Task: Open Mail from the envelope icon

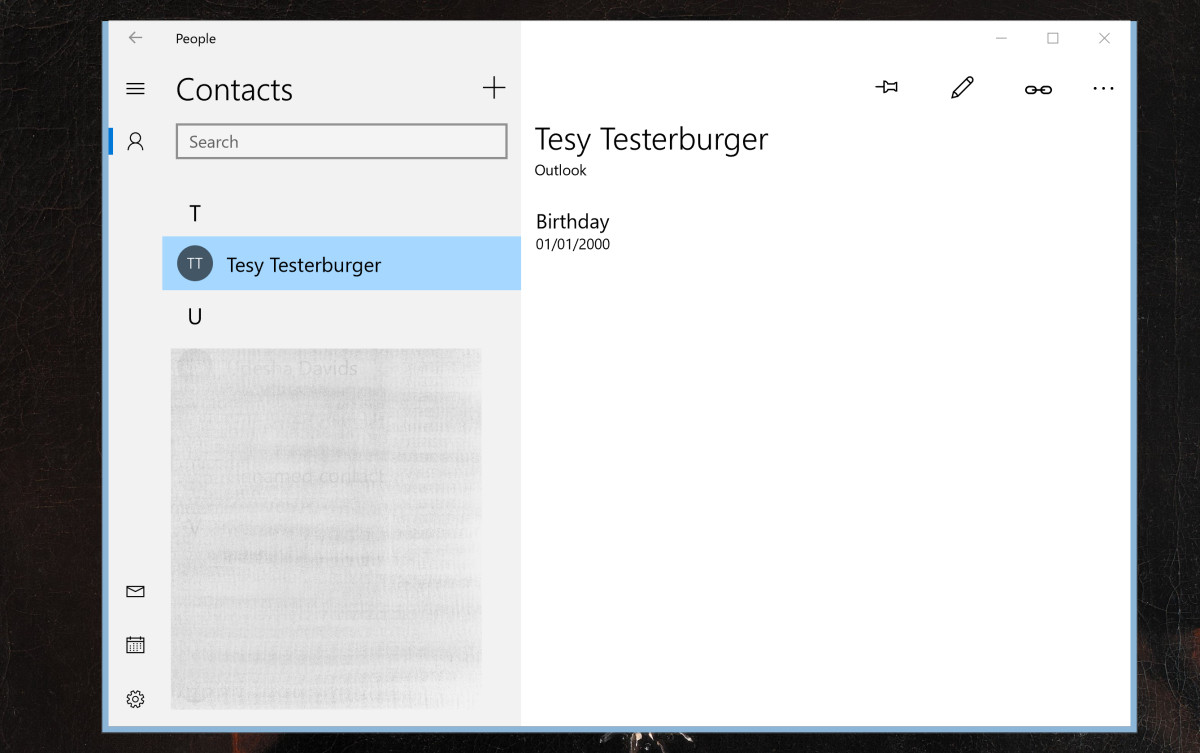Action: (x=135, y=591)
